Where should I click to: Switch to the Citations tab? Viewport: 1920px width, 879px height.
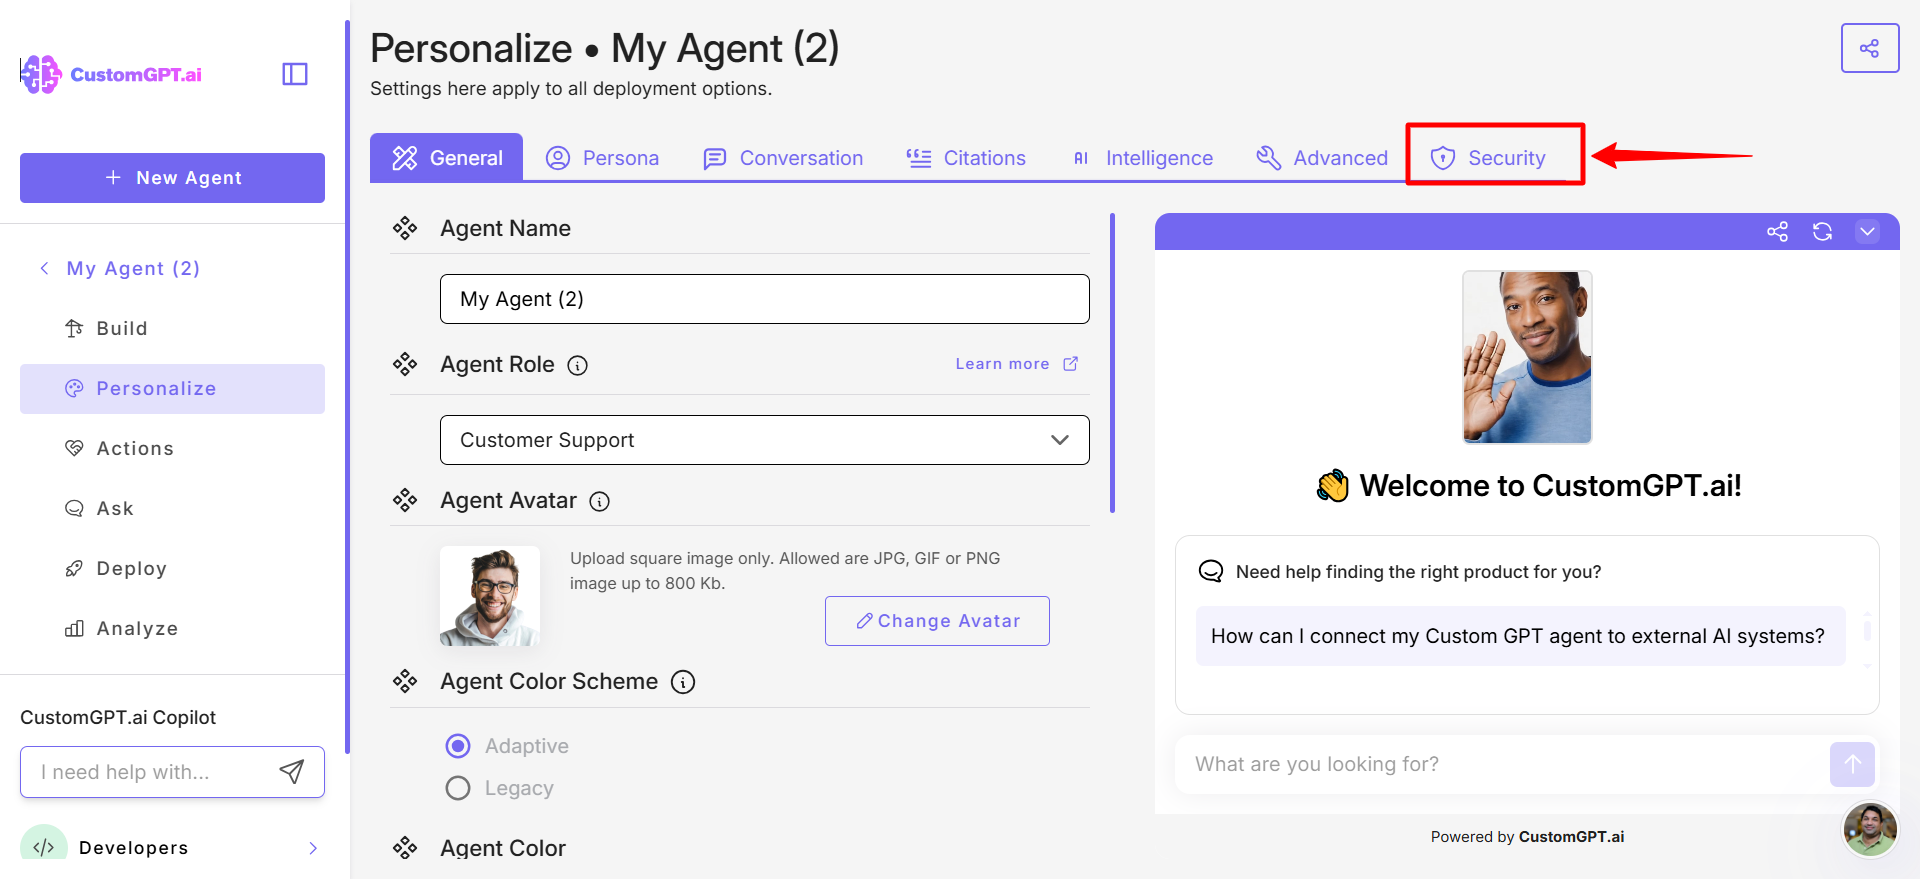click(966, 158)
